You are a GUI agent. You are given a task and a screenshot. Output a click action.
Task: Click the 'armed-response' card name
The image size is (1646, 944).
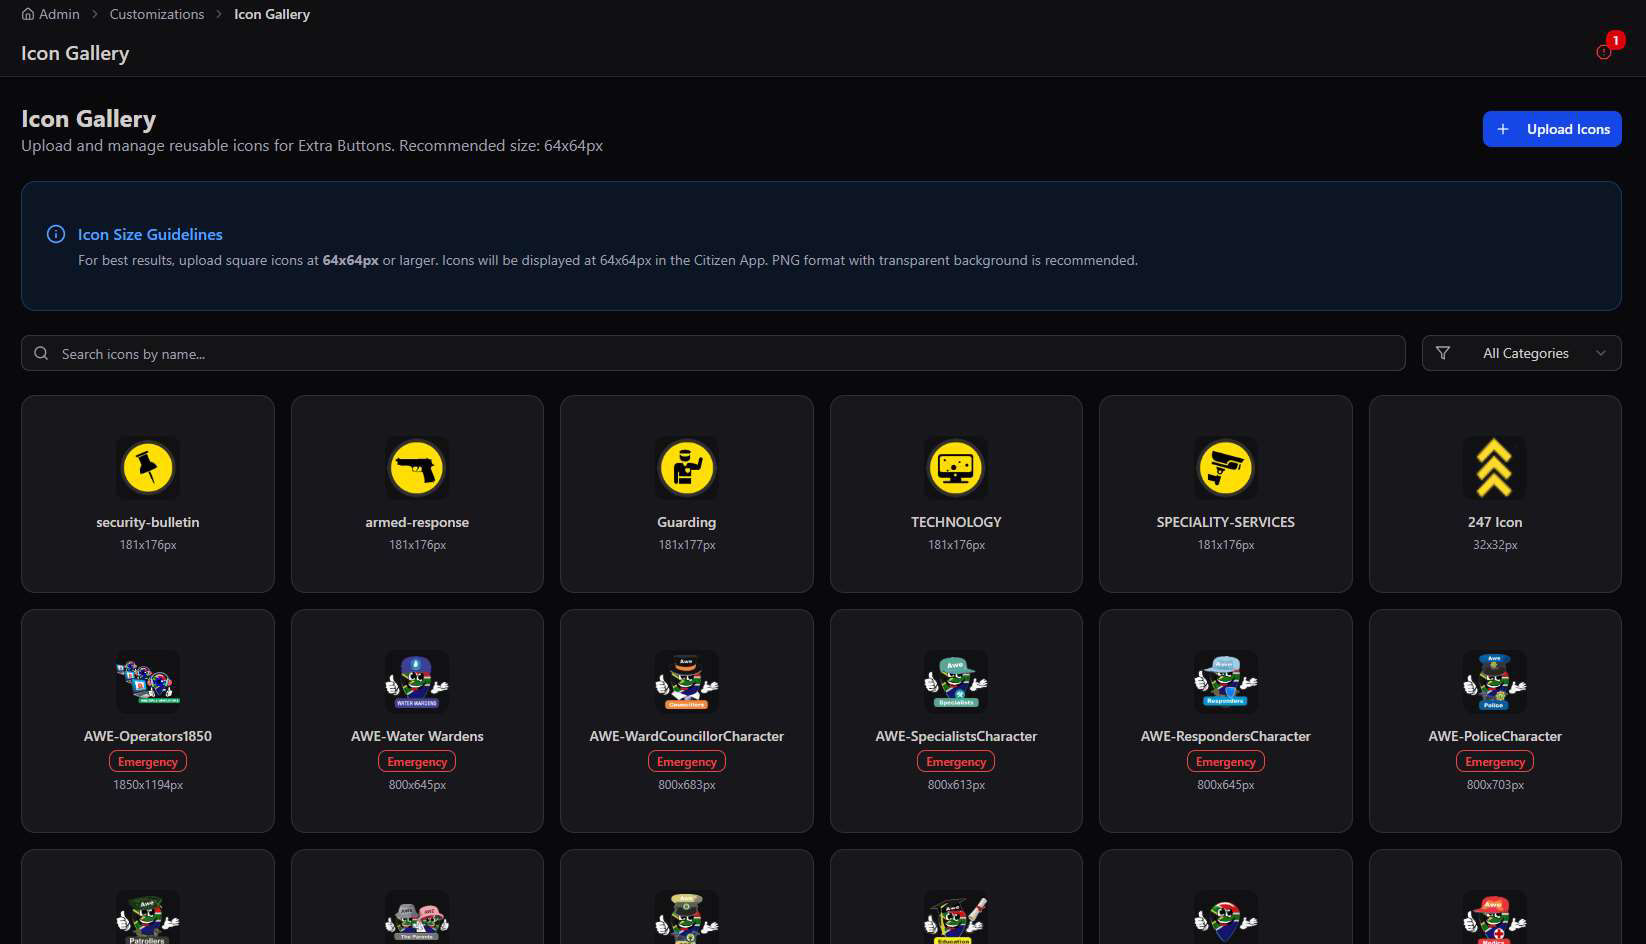tap(417, 522)
